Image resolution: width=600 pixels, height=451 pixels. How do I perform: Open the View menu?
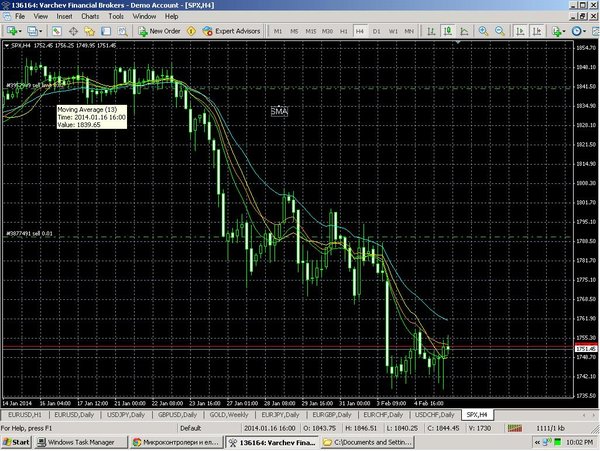pyautogui.click(x=41, y=16)
